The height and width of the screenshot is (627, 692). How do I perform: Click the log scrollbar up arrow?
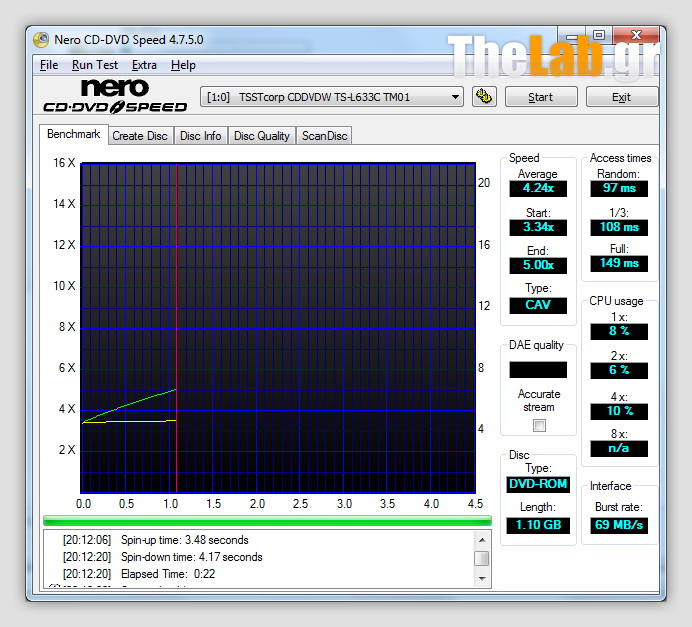pyautogui.click(x=482, y=540)
